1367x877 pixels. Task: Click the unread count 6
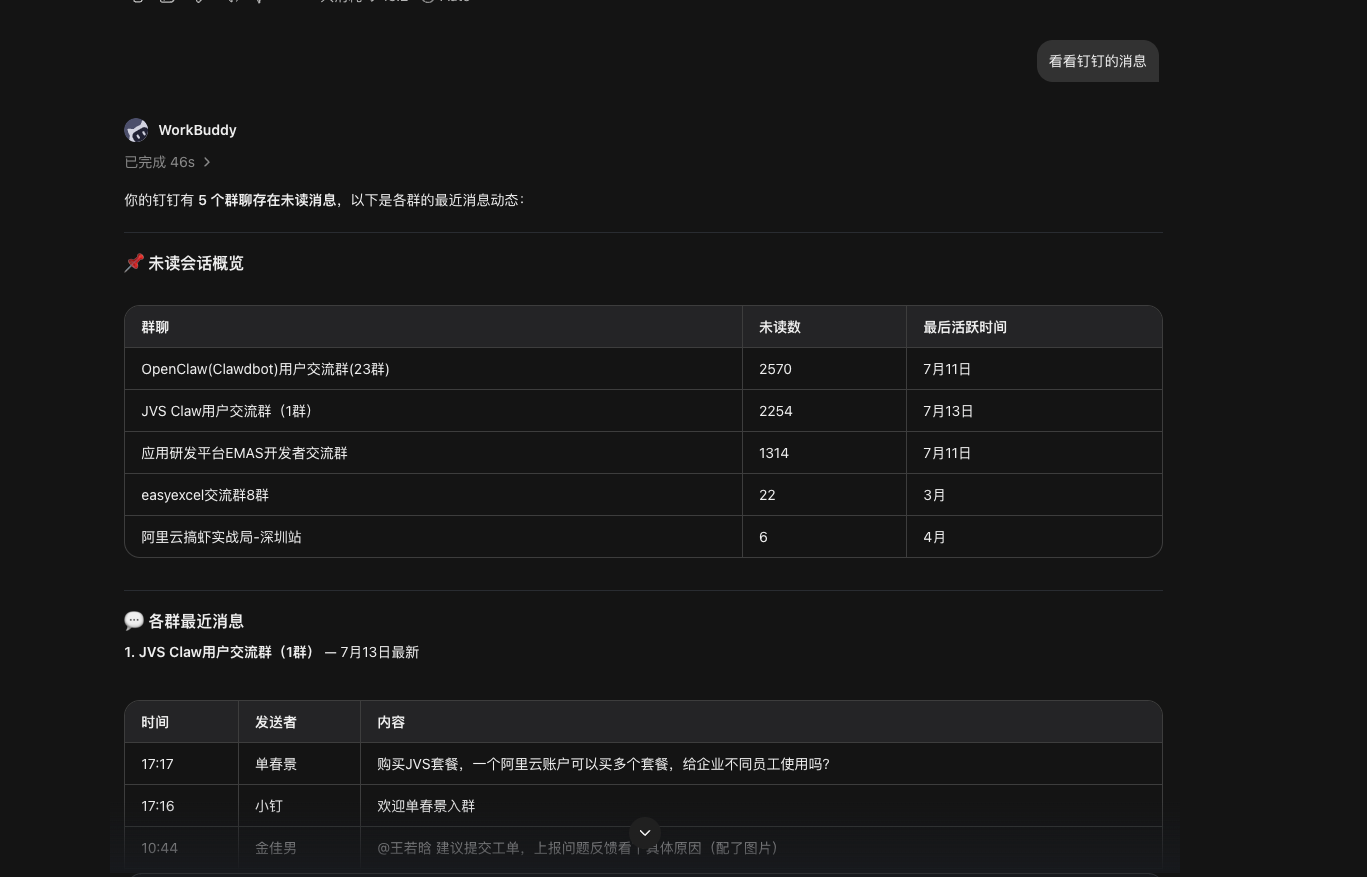(x=763, y=537)
